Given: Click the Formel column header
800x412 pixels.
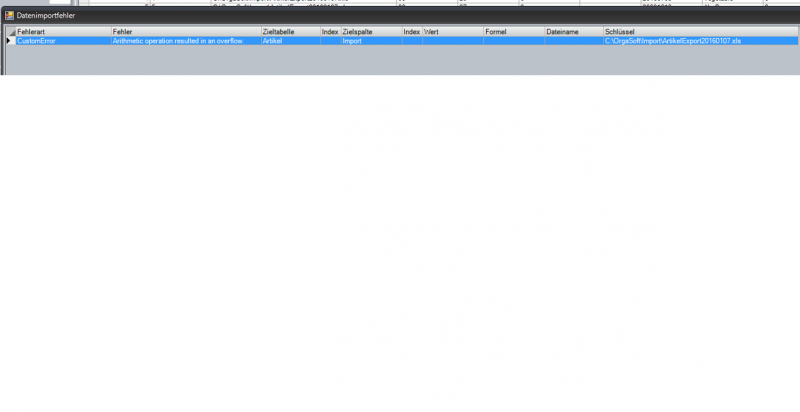Looking at the screenshot, I should tap(513, 32).
